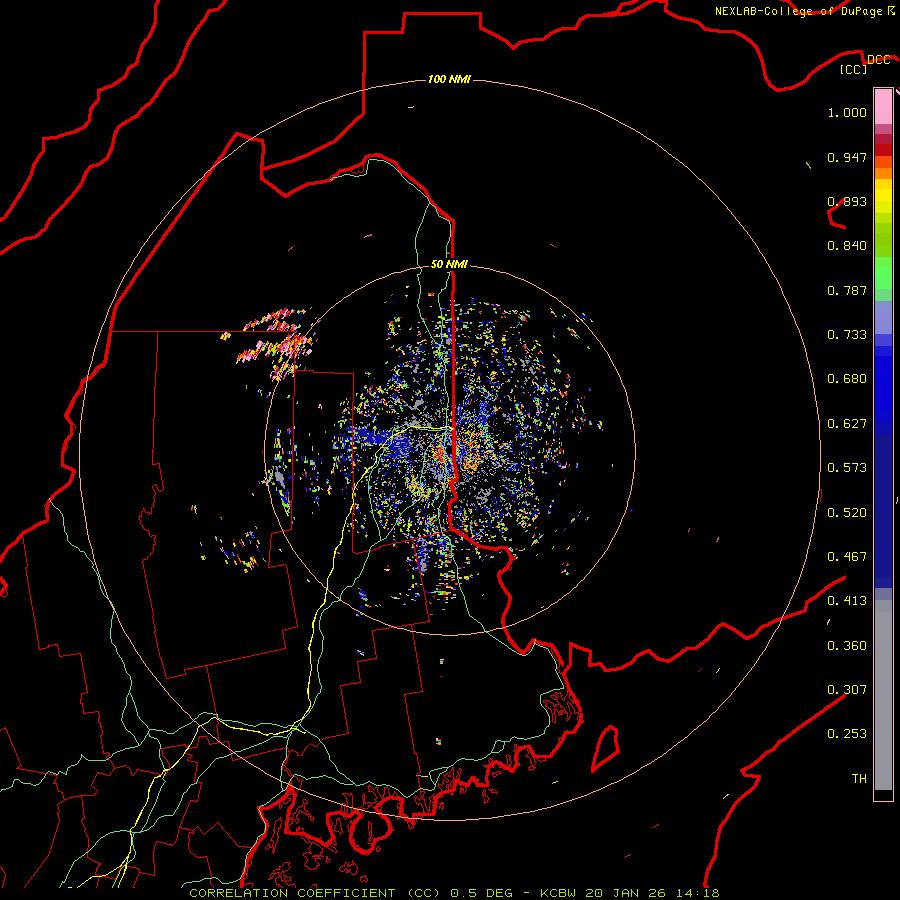
Task: Click the 0.467 legend value
Action: click(847, 557)
